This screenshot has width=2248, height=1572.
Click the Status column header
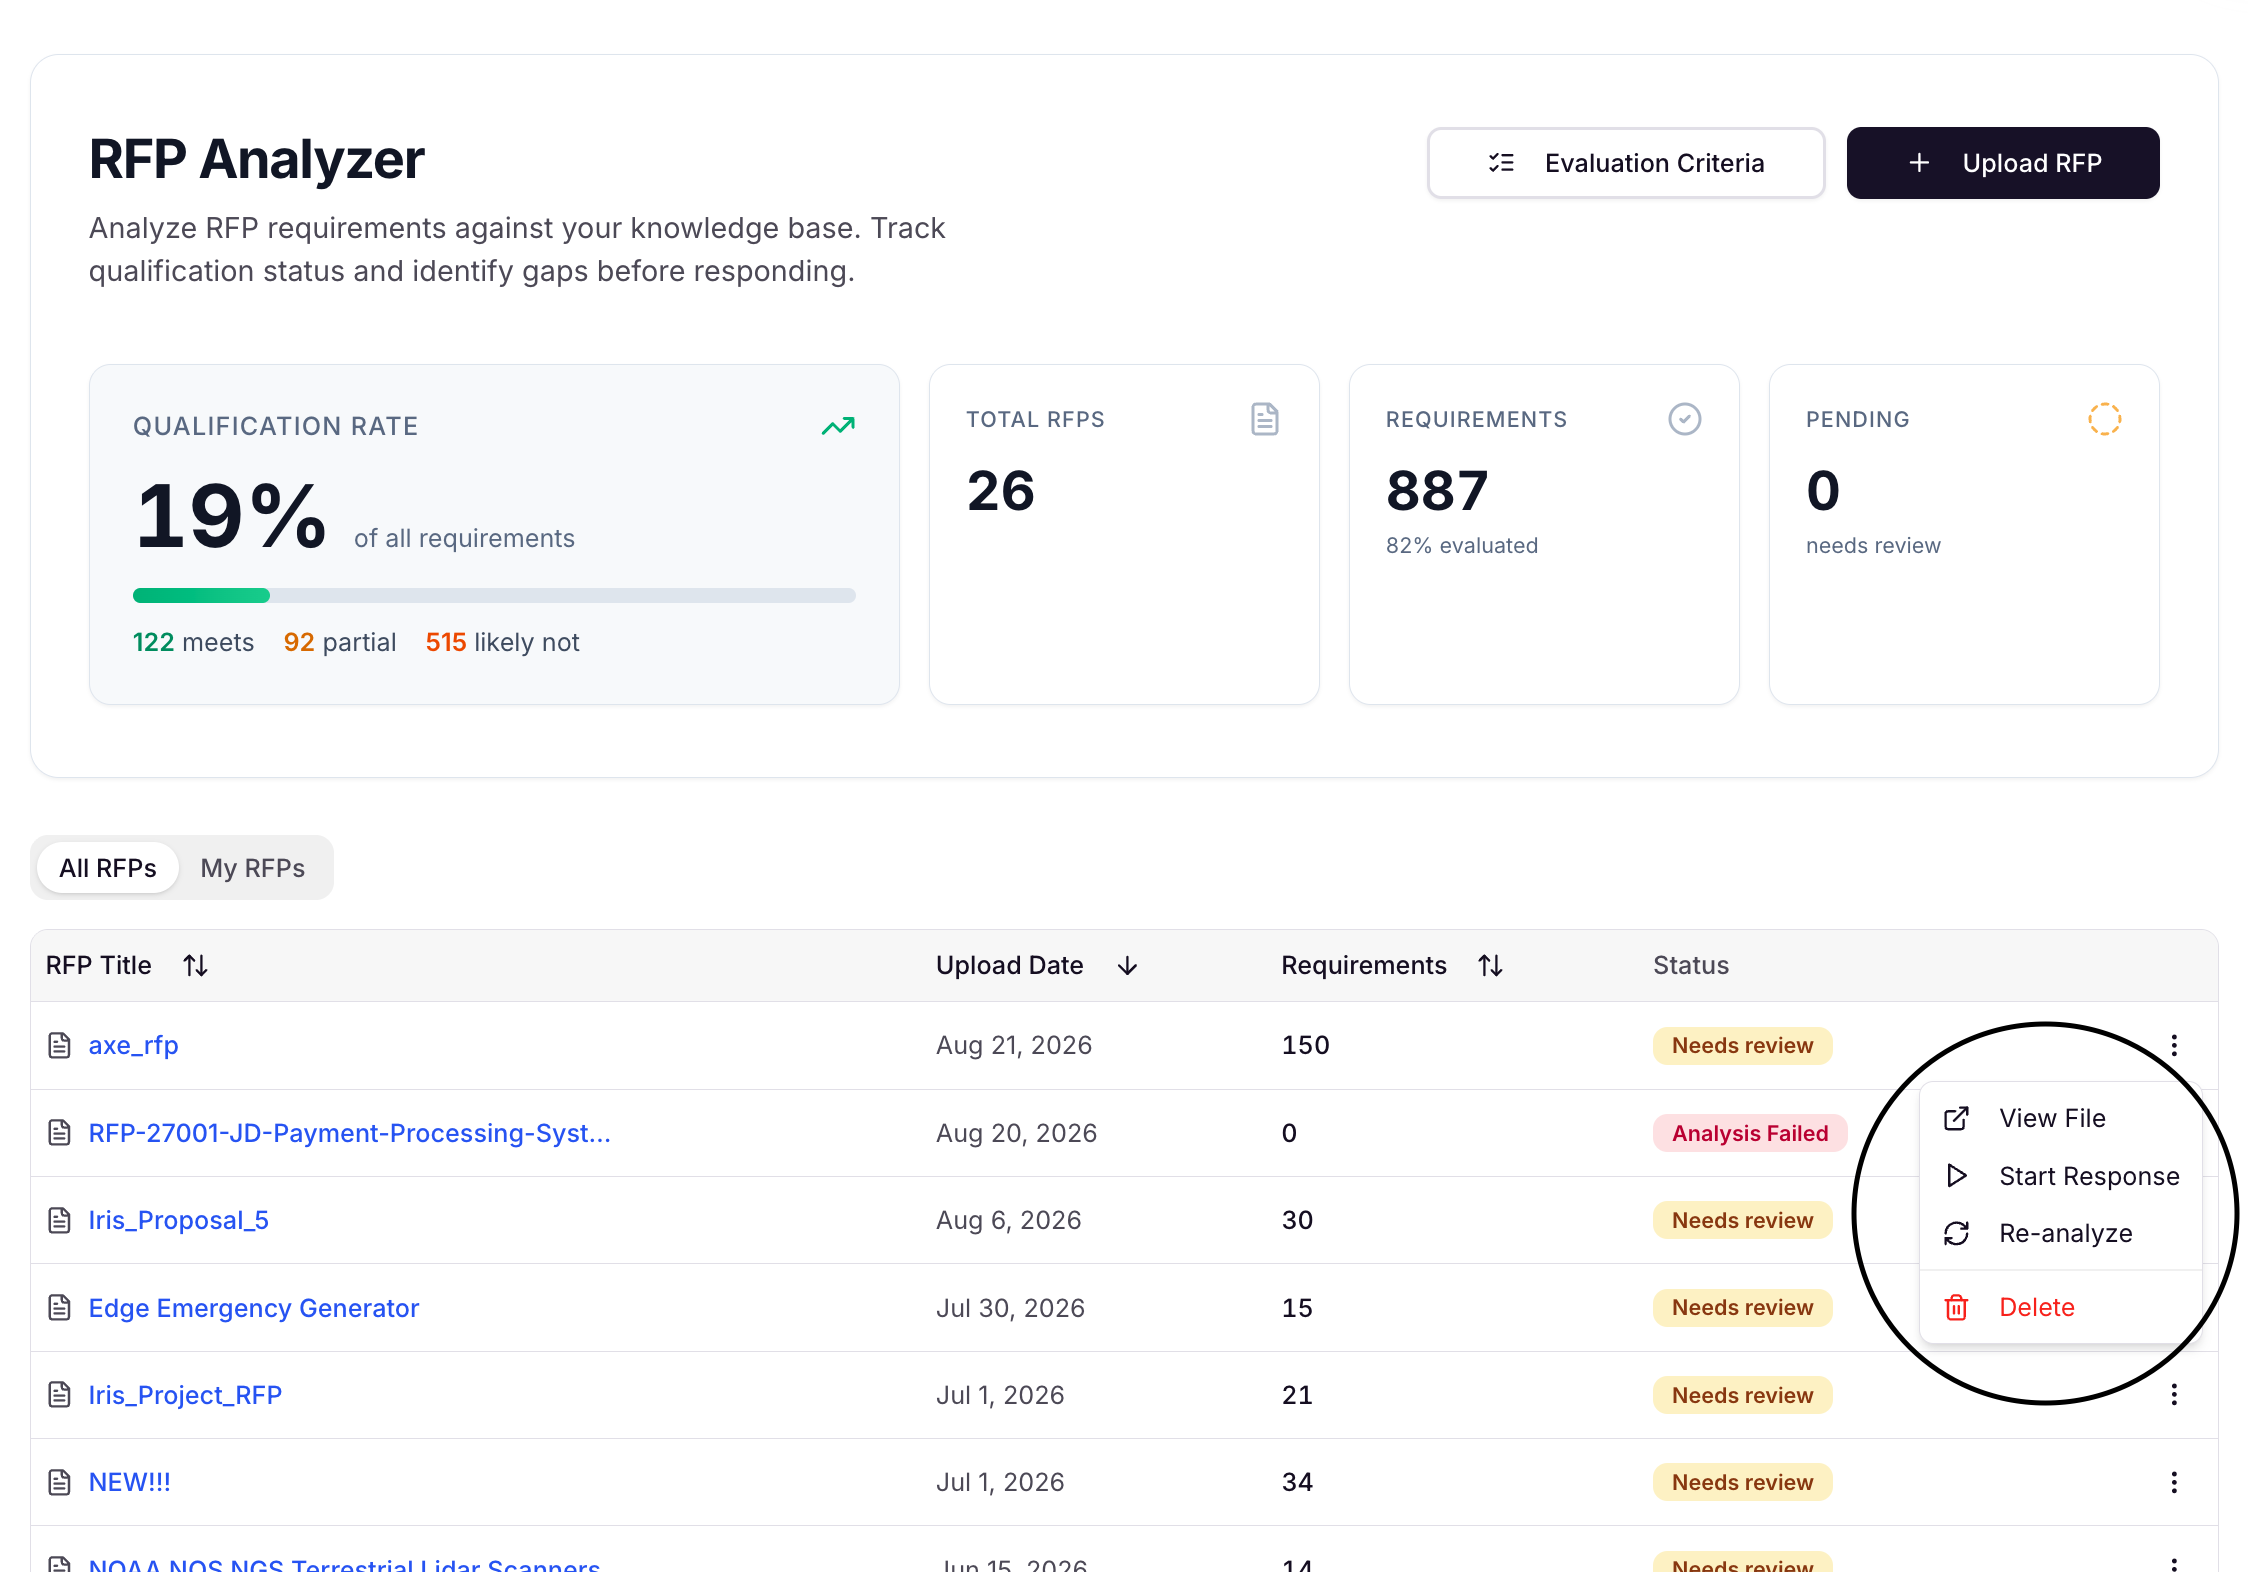coord(1691,965)
